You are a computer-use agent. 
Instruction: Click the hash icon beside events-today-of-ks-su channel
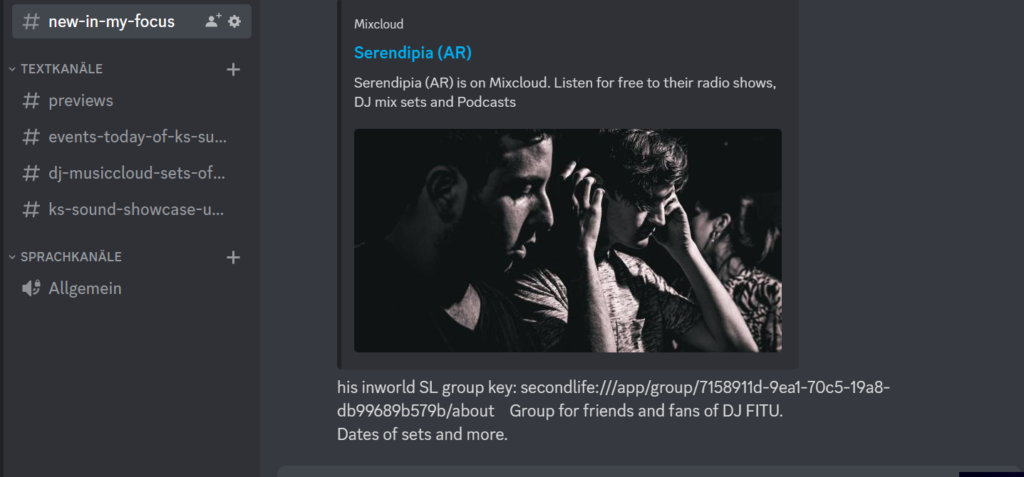click(31, 137)
